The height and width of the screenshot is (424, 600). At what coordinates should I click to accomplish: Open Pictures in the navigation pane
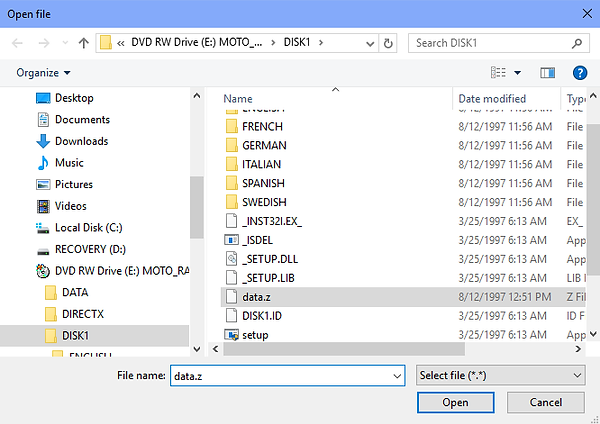(x=74, y=184)
